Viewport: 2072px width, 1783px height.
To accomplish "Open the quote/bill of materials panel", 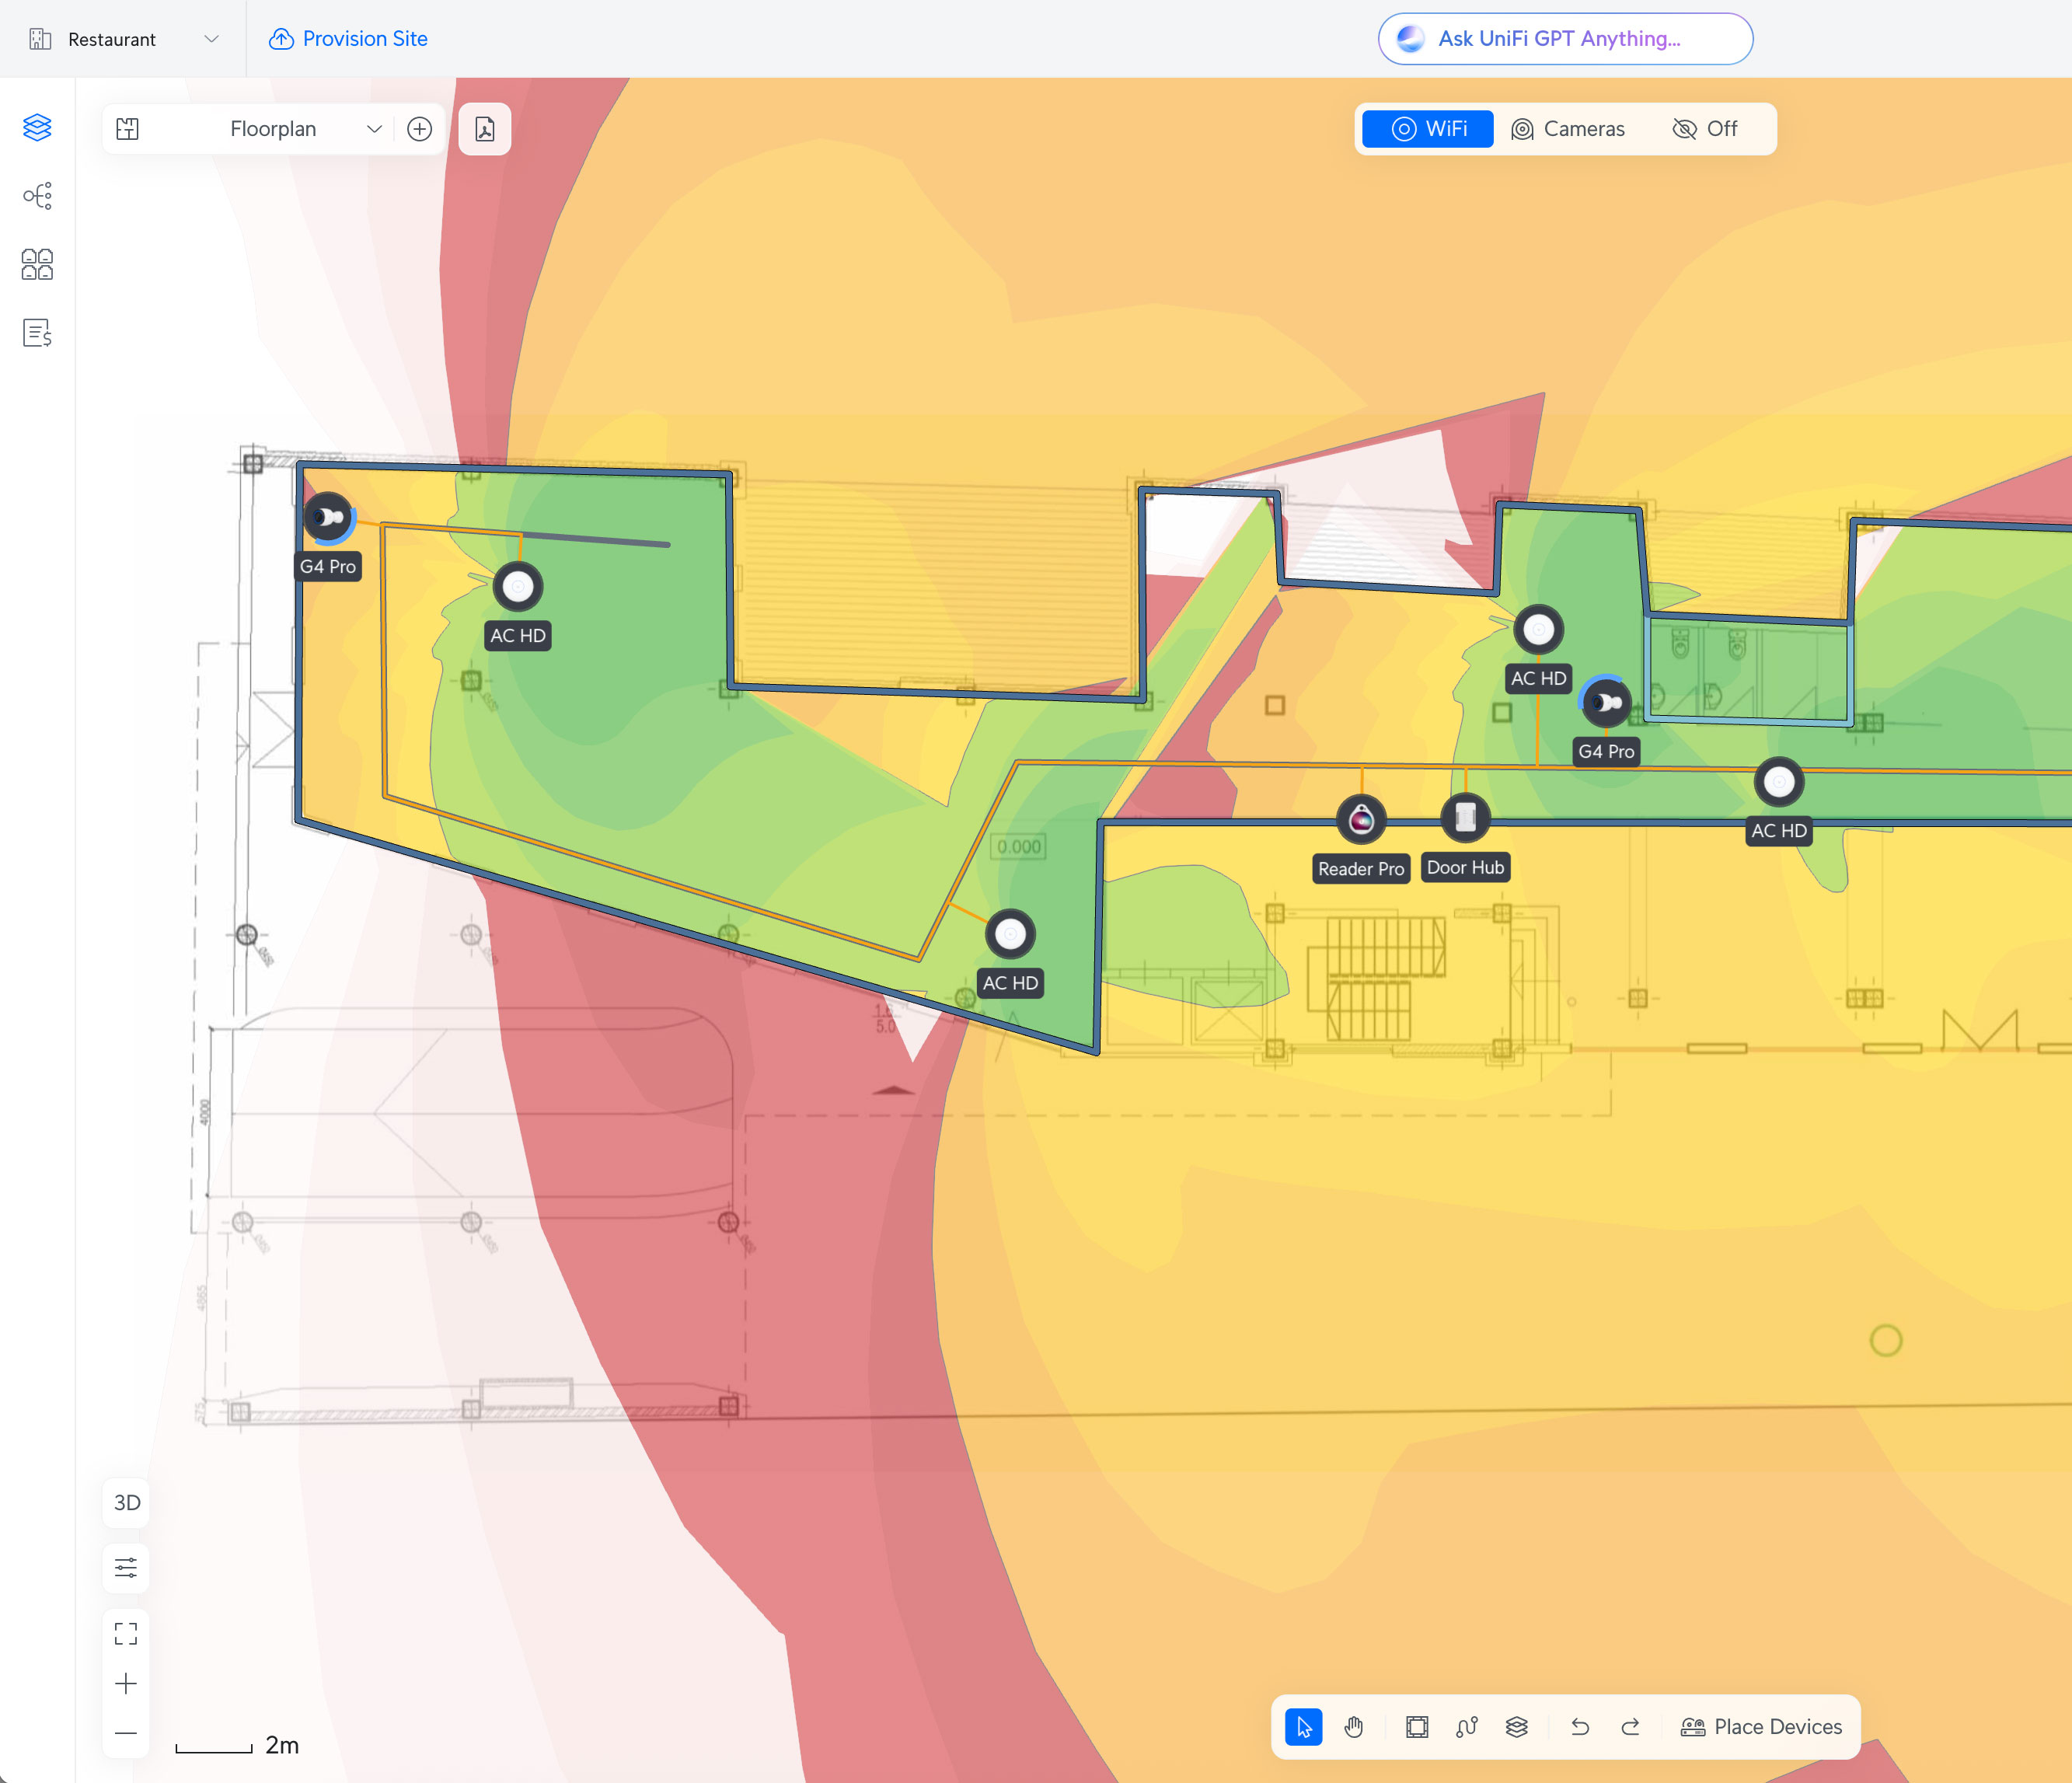I will [x=36, y=333].
